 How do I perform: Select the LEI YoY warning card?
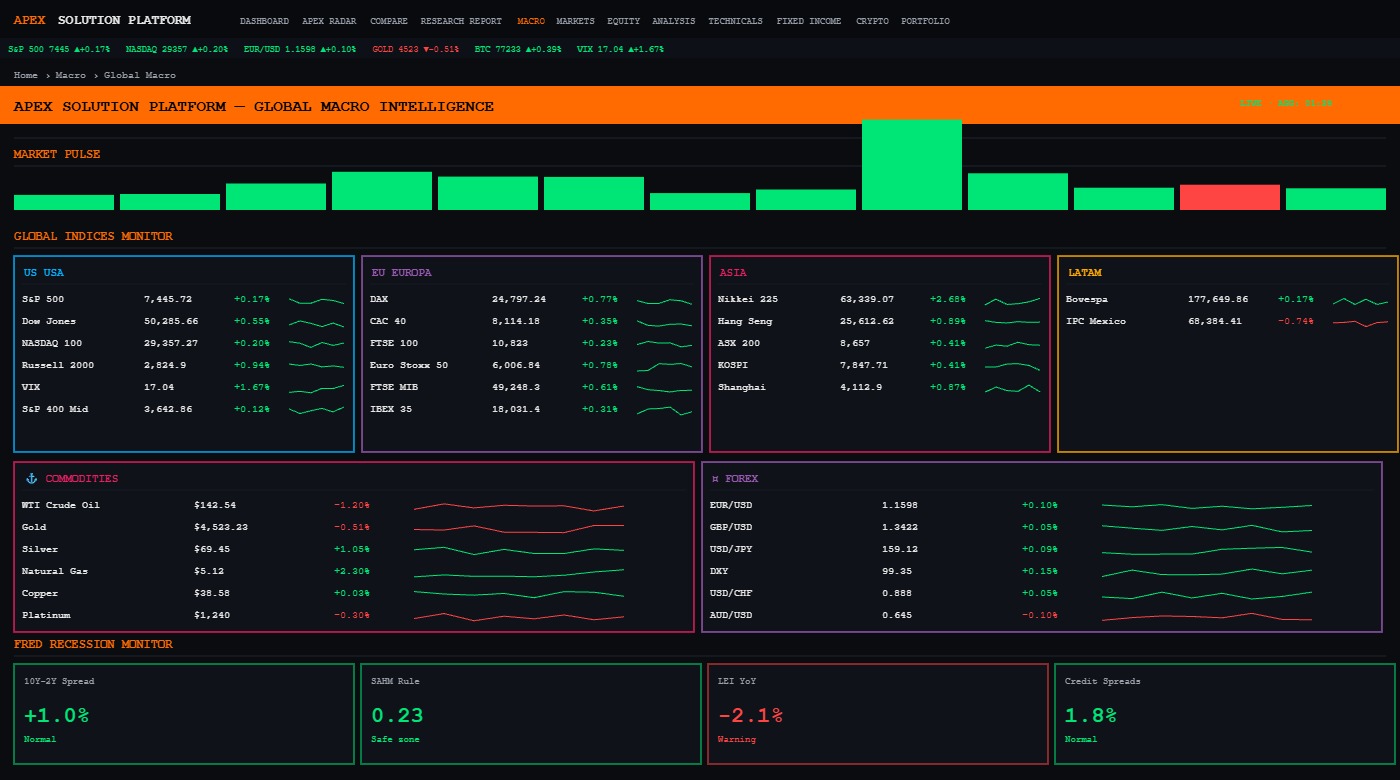click(878, 714)
